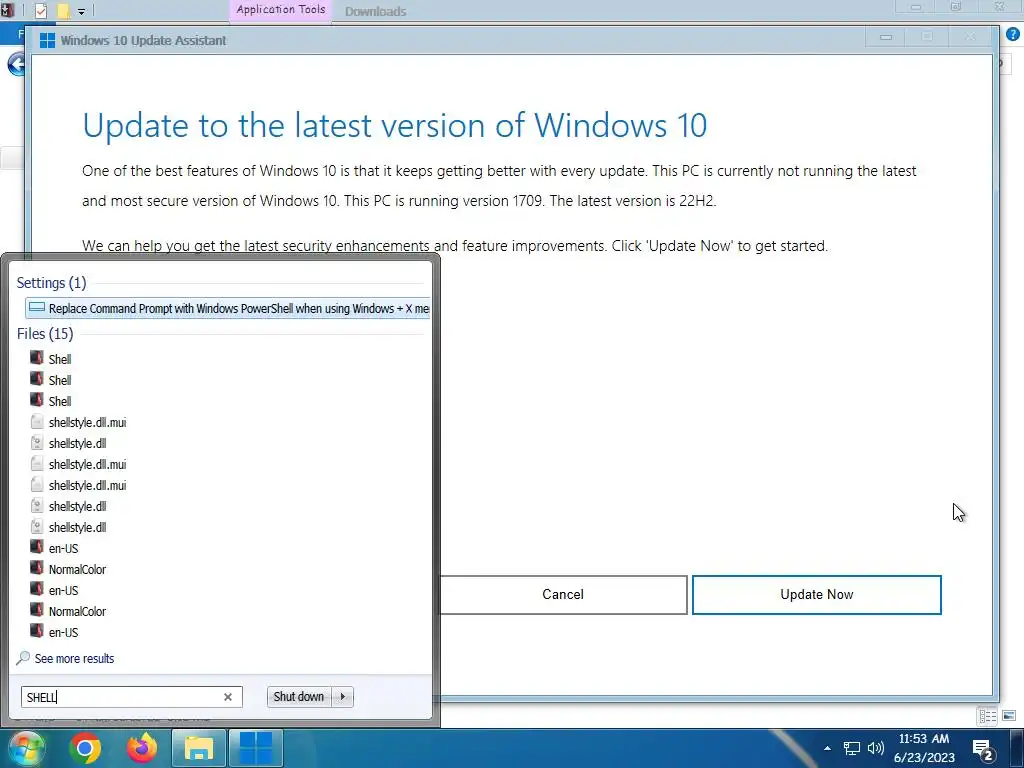Open Explorer help question-mark icon

coord(1013,35)
